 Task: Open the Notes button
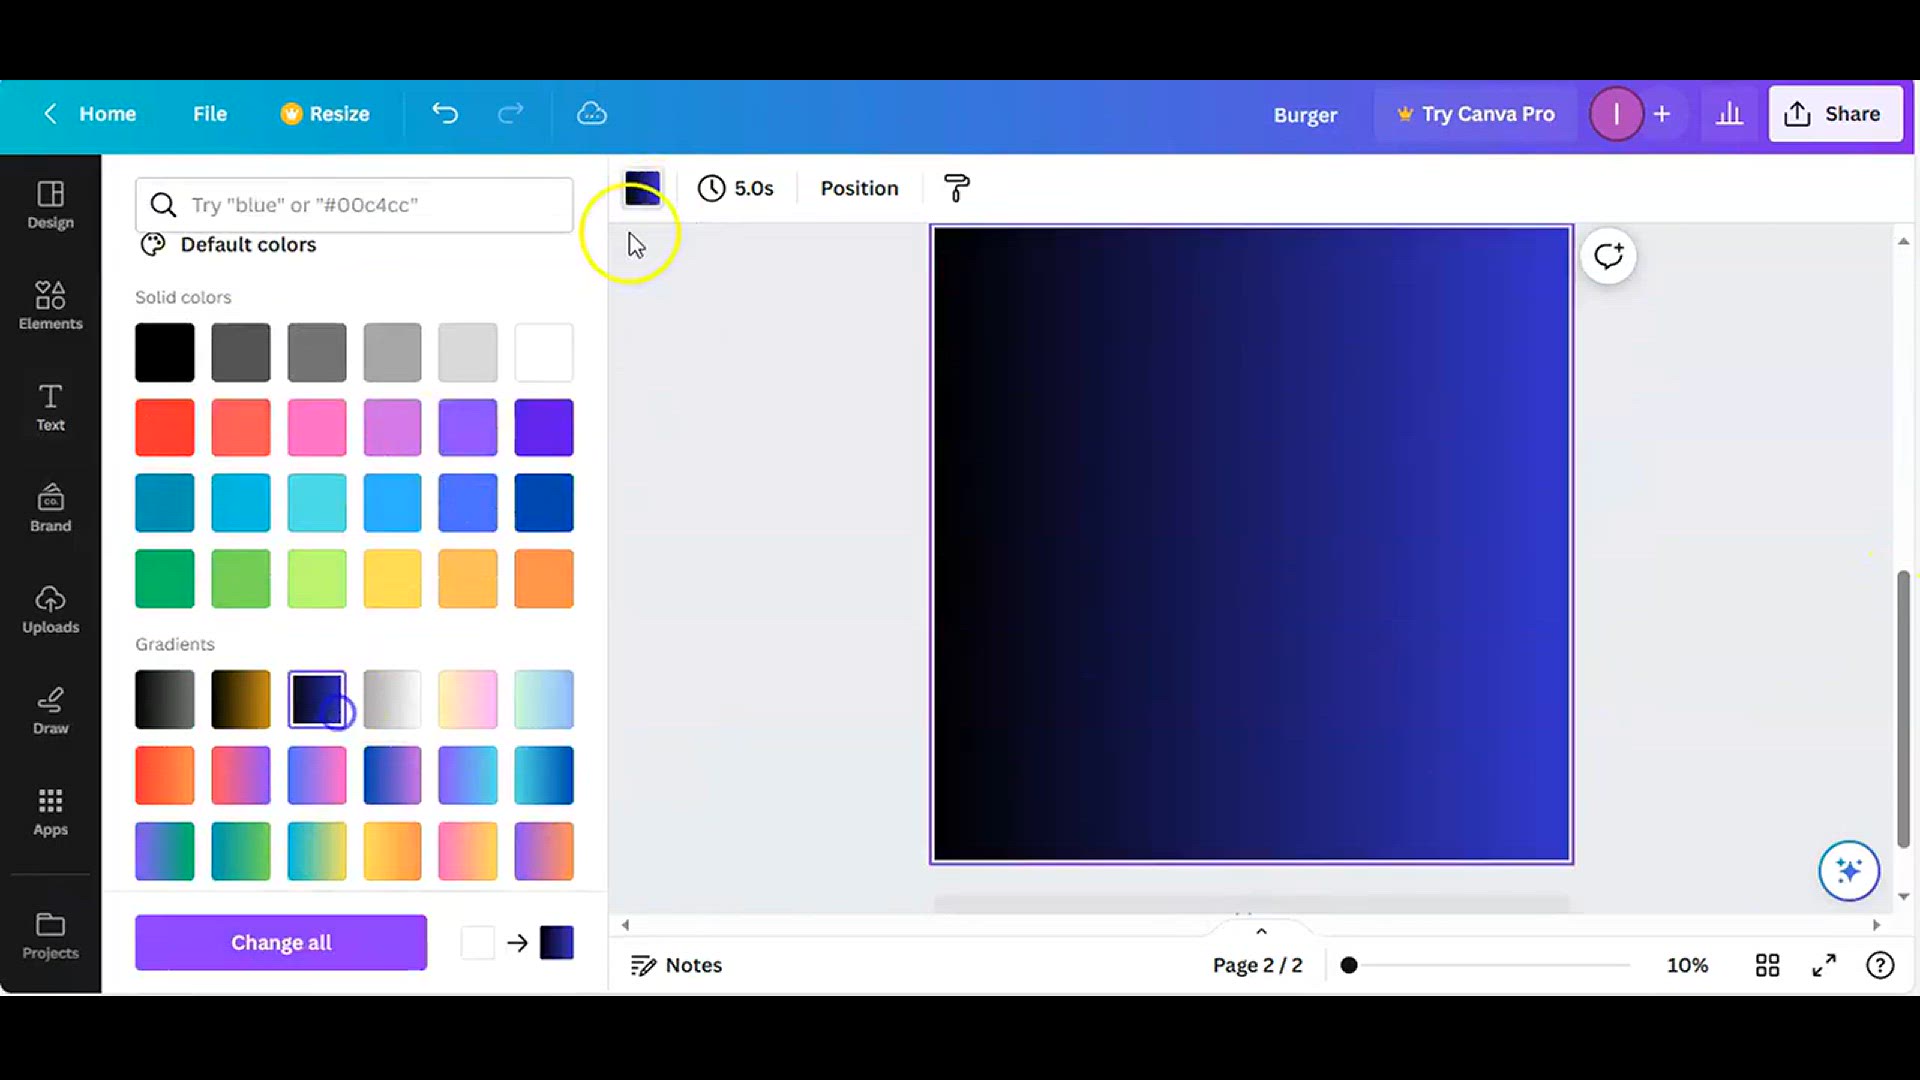click(x=677, y=965)
